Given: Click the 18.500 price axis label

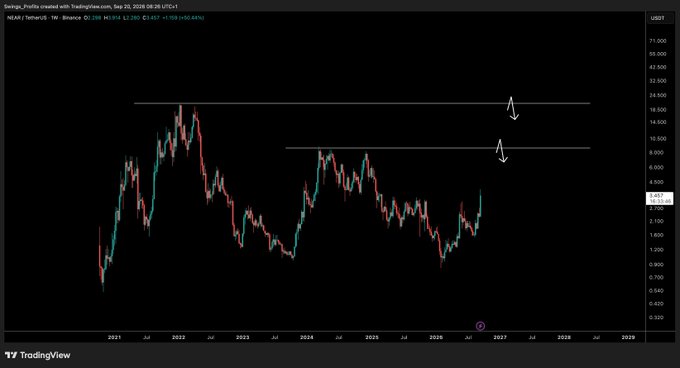Looking at the screenshot, I should tap(657, 110).
